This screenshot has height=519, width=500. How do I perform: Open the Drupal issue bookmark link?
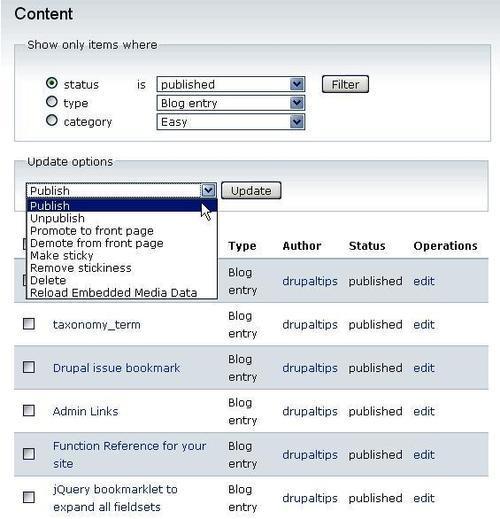[116, 368]
